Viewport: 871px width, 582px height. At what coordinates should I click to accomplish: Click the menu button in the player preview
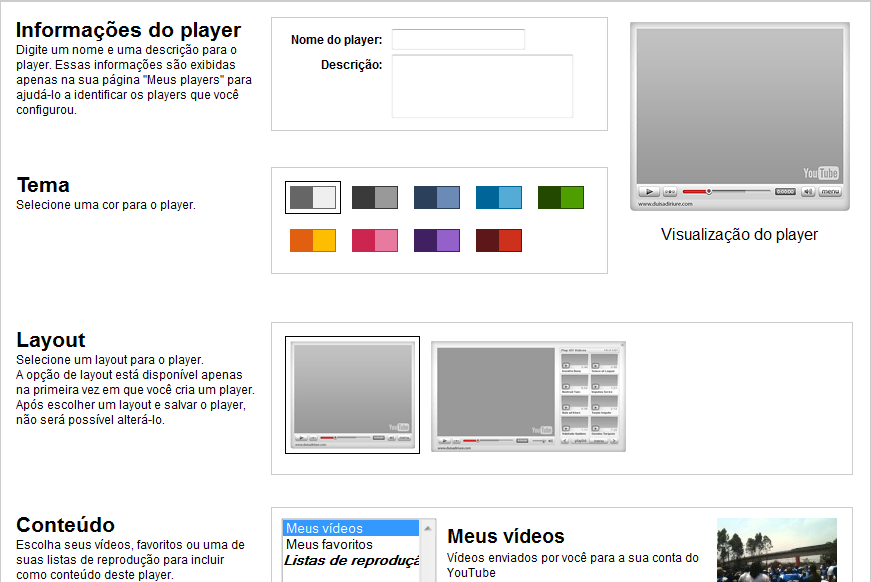click(830, 191)
